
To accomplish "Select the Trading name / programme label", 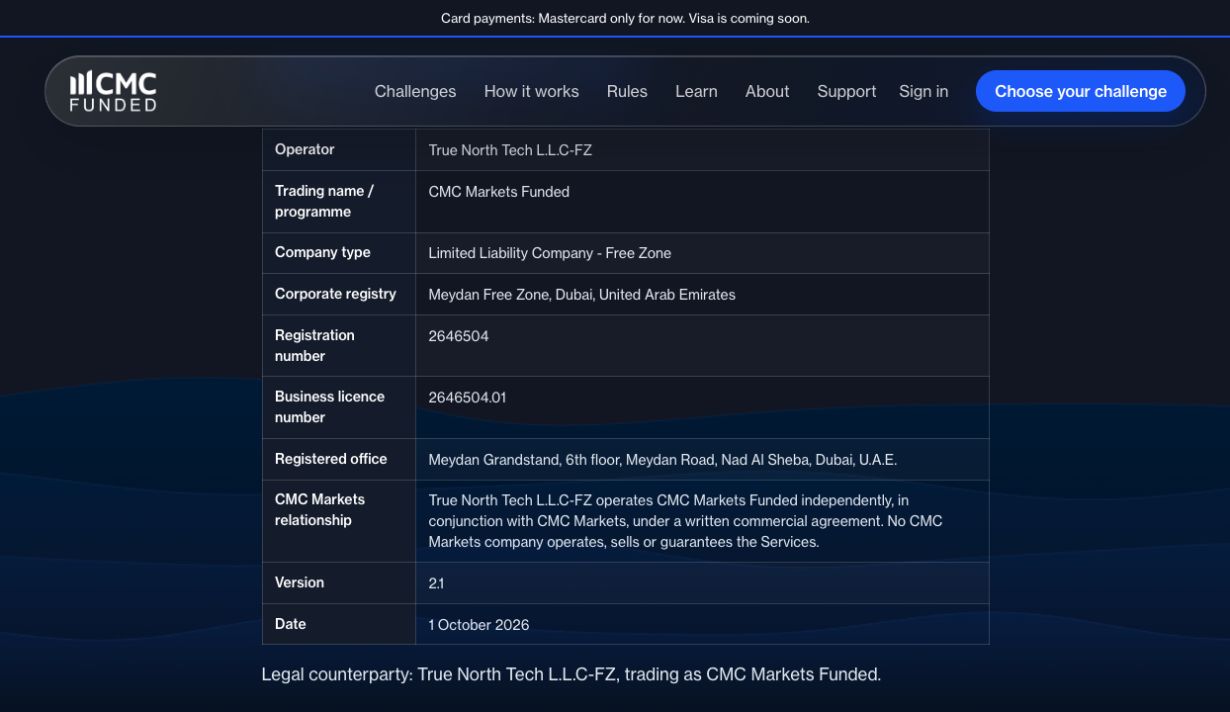I will click(x=324, y=201).
